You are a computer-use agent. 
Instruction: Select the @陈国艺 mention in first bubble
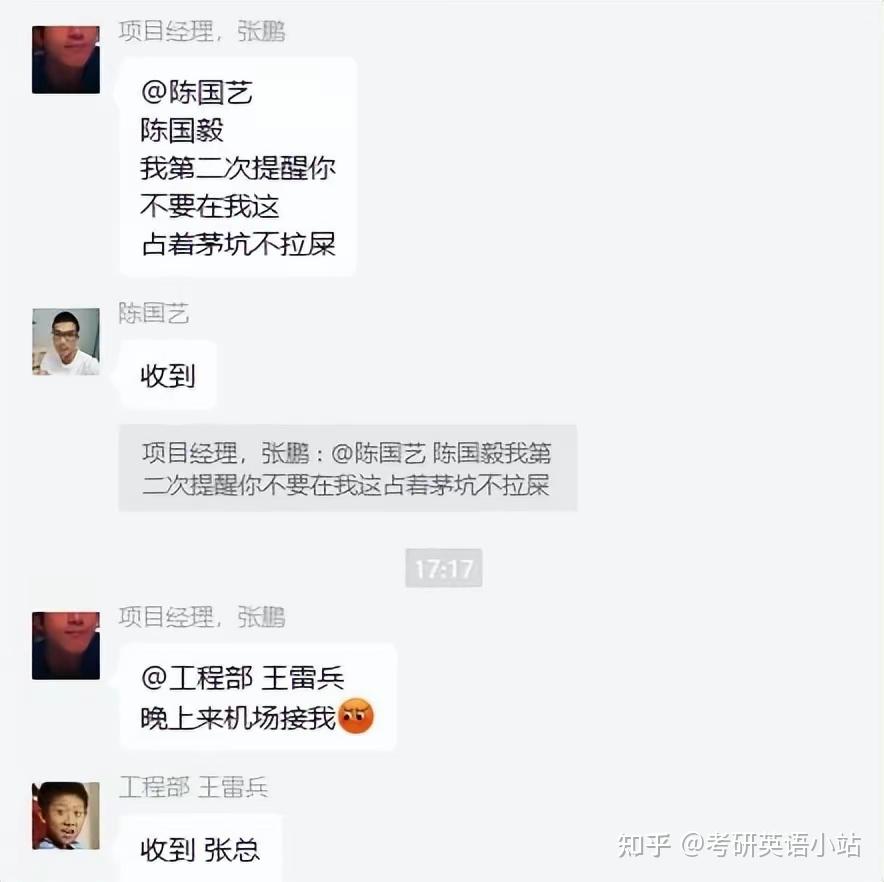[197, 92]
